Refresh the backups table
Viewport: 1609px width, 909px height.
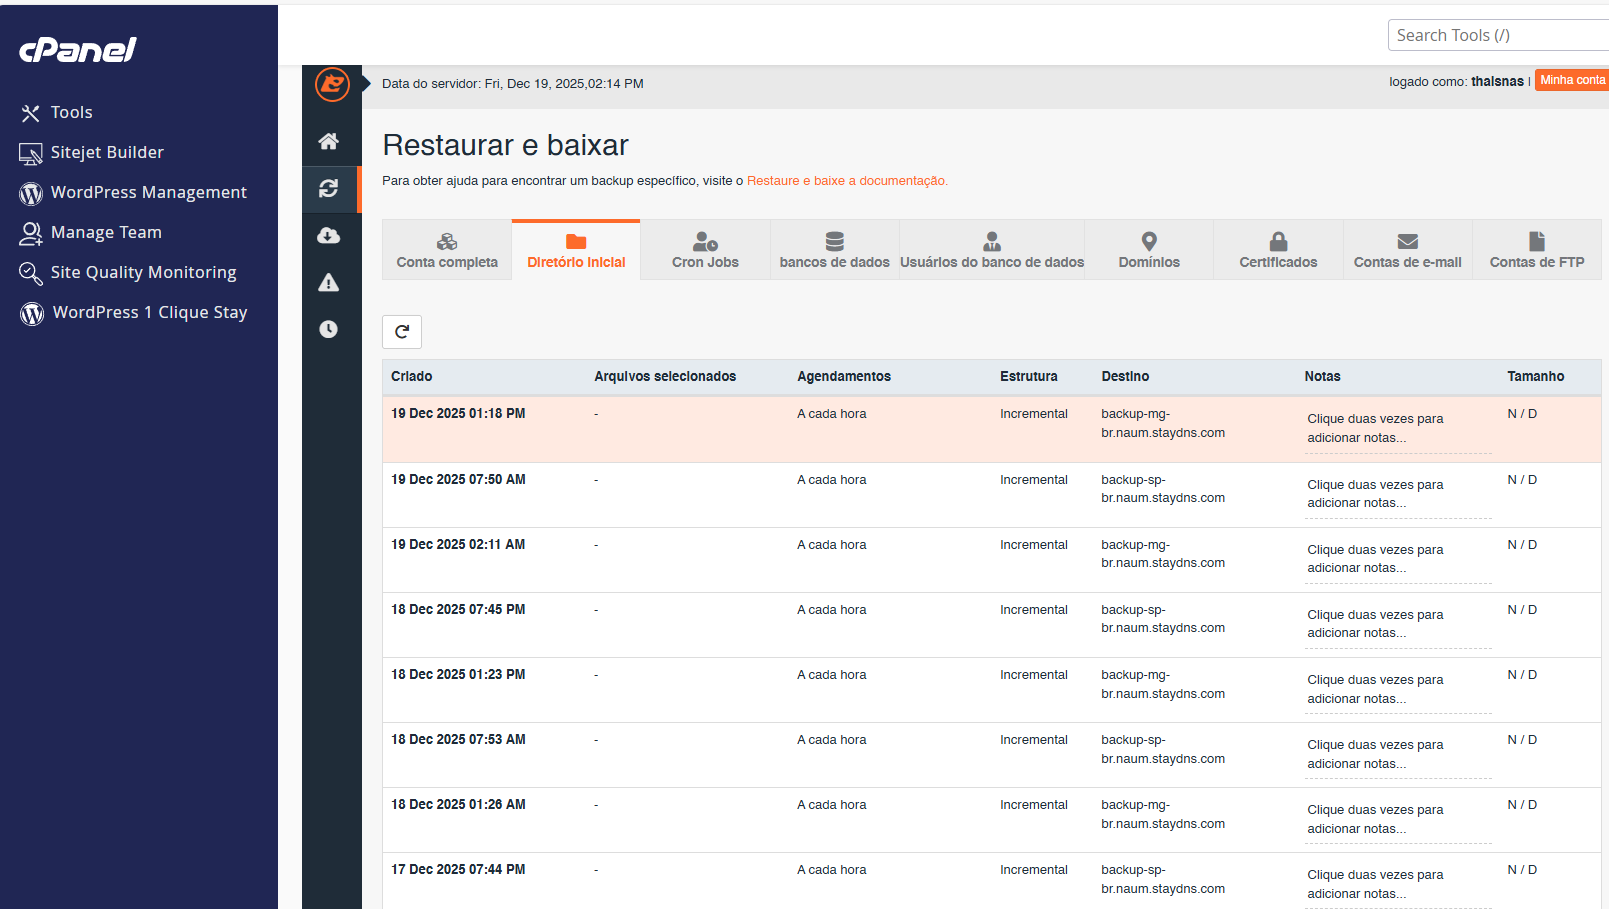click(402, 331)
